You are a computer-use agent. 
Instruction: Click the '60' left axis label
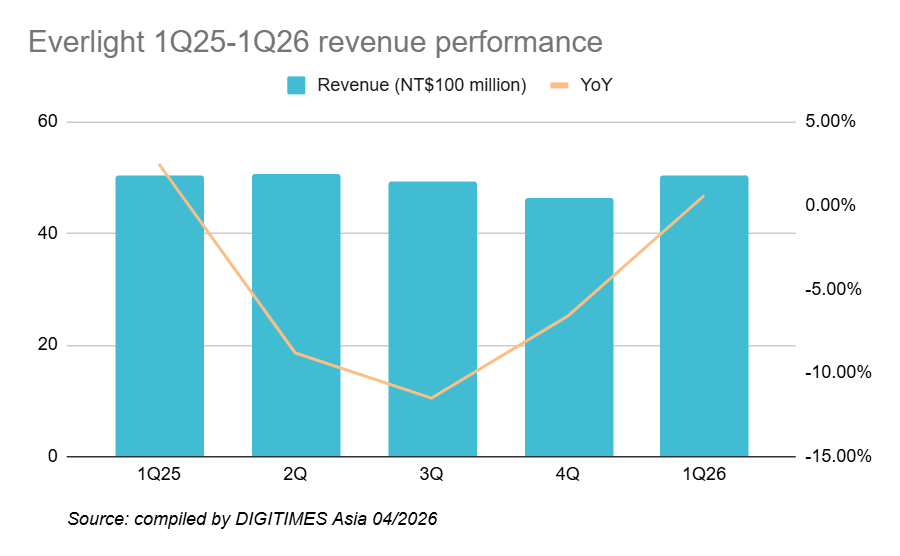pyautogui.click(x=49, y=122)
